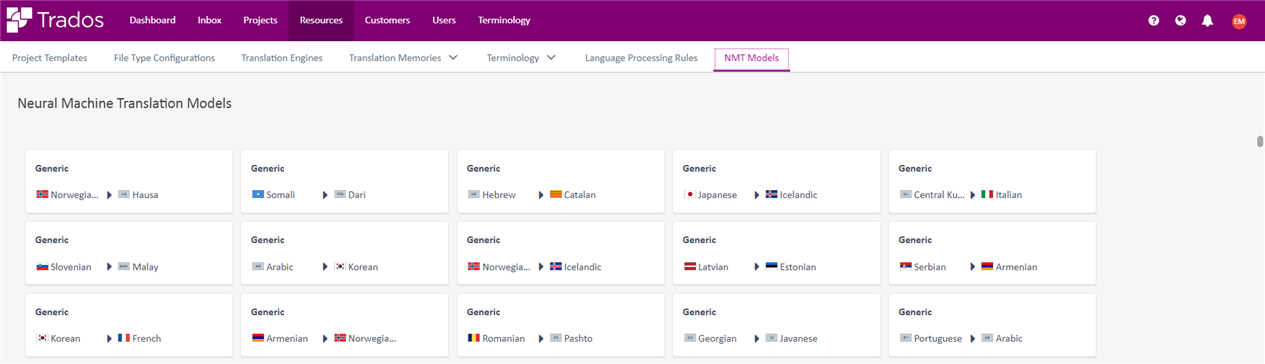Open the EM user avatar menu
This screenshot has height=364, width=1265.
(x=1240, y=20)
